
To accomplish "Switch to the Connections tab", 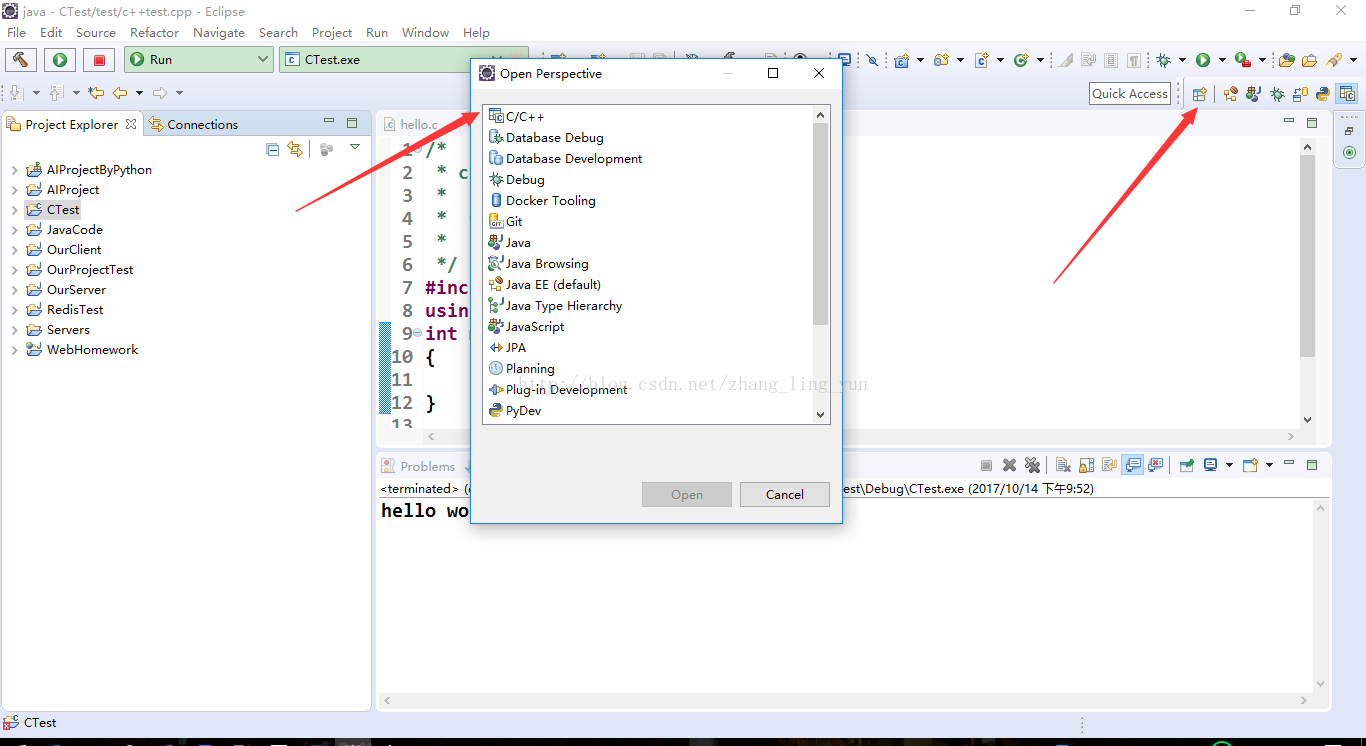I will [x=194, y=124].
